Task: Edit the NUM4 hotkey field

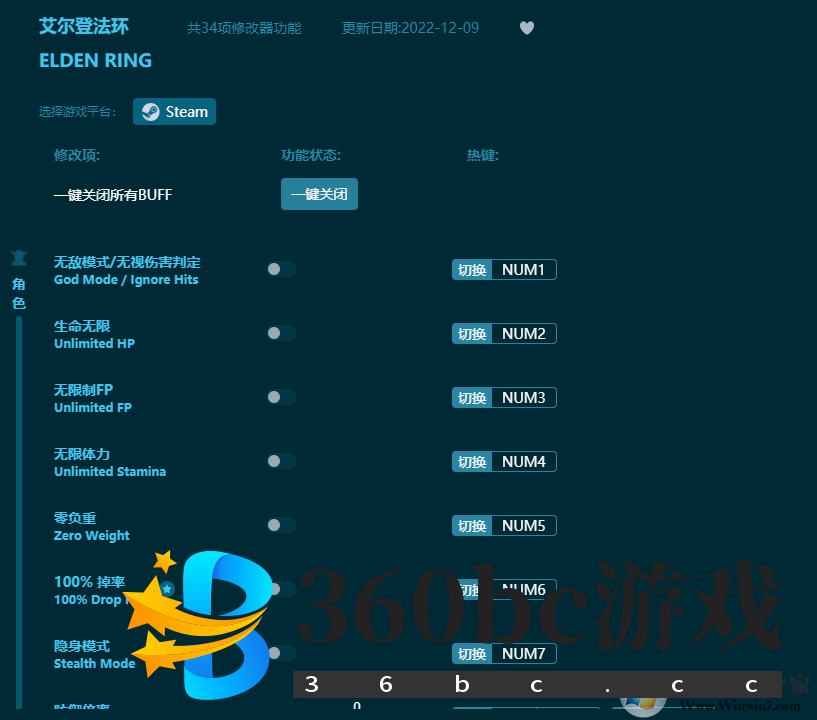Action: click(x=524, y=462)
